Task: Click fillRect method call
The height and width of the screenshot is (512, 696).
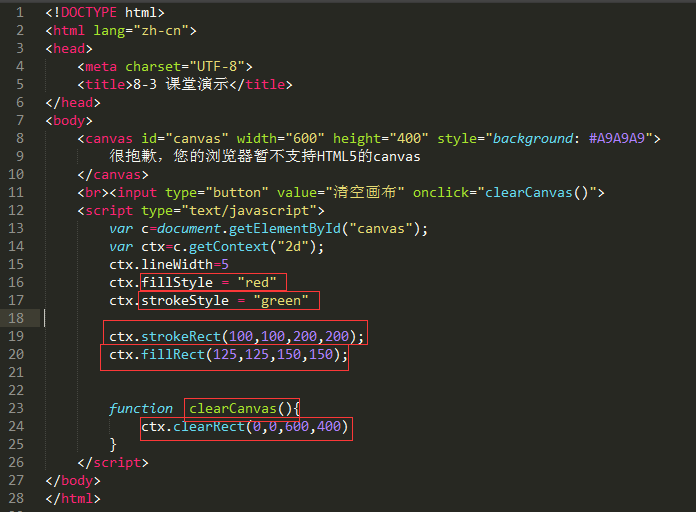Action: coord(173,354)
